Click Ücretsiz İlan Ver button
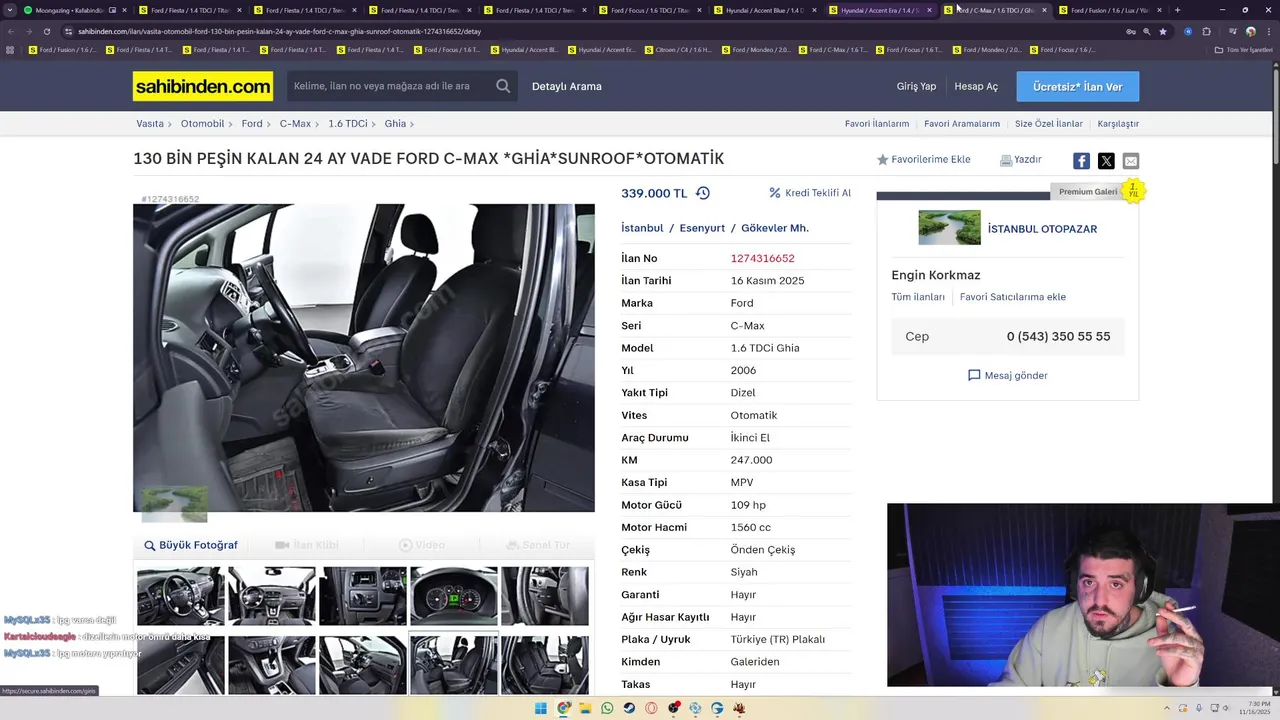 [x=1078, y=87]
